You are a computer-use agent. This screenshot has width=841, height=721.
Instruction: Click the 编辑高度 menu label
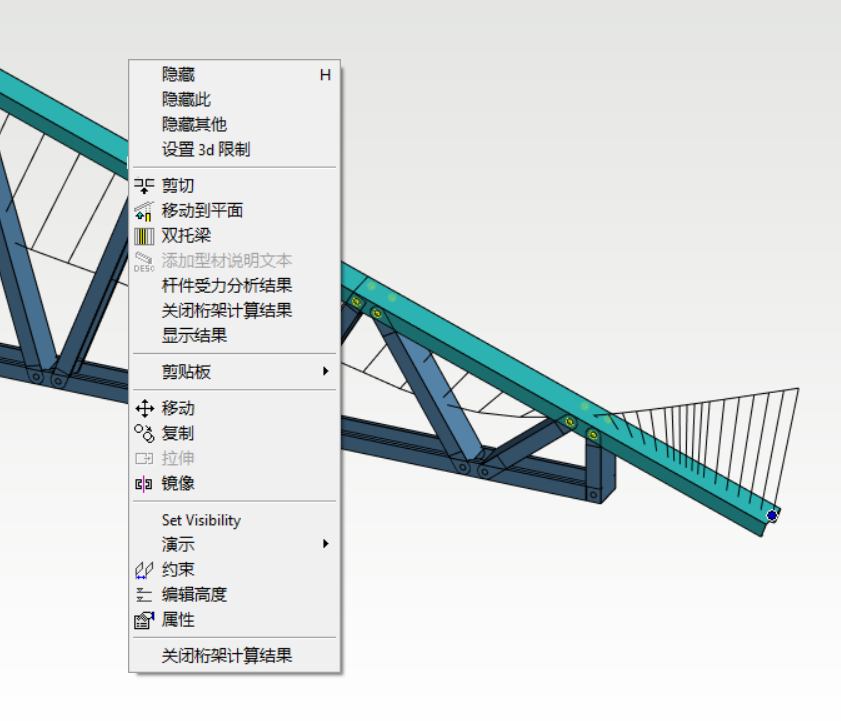click(194, 595)
